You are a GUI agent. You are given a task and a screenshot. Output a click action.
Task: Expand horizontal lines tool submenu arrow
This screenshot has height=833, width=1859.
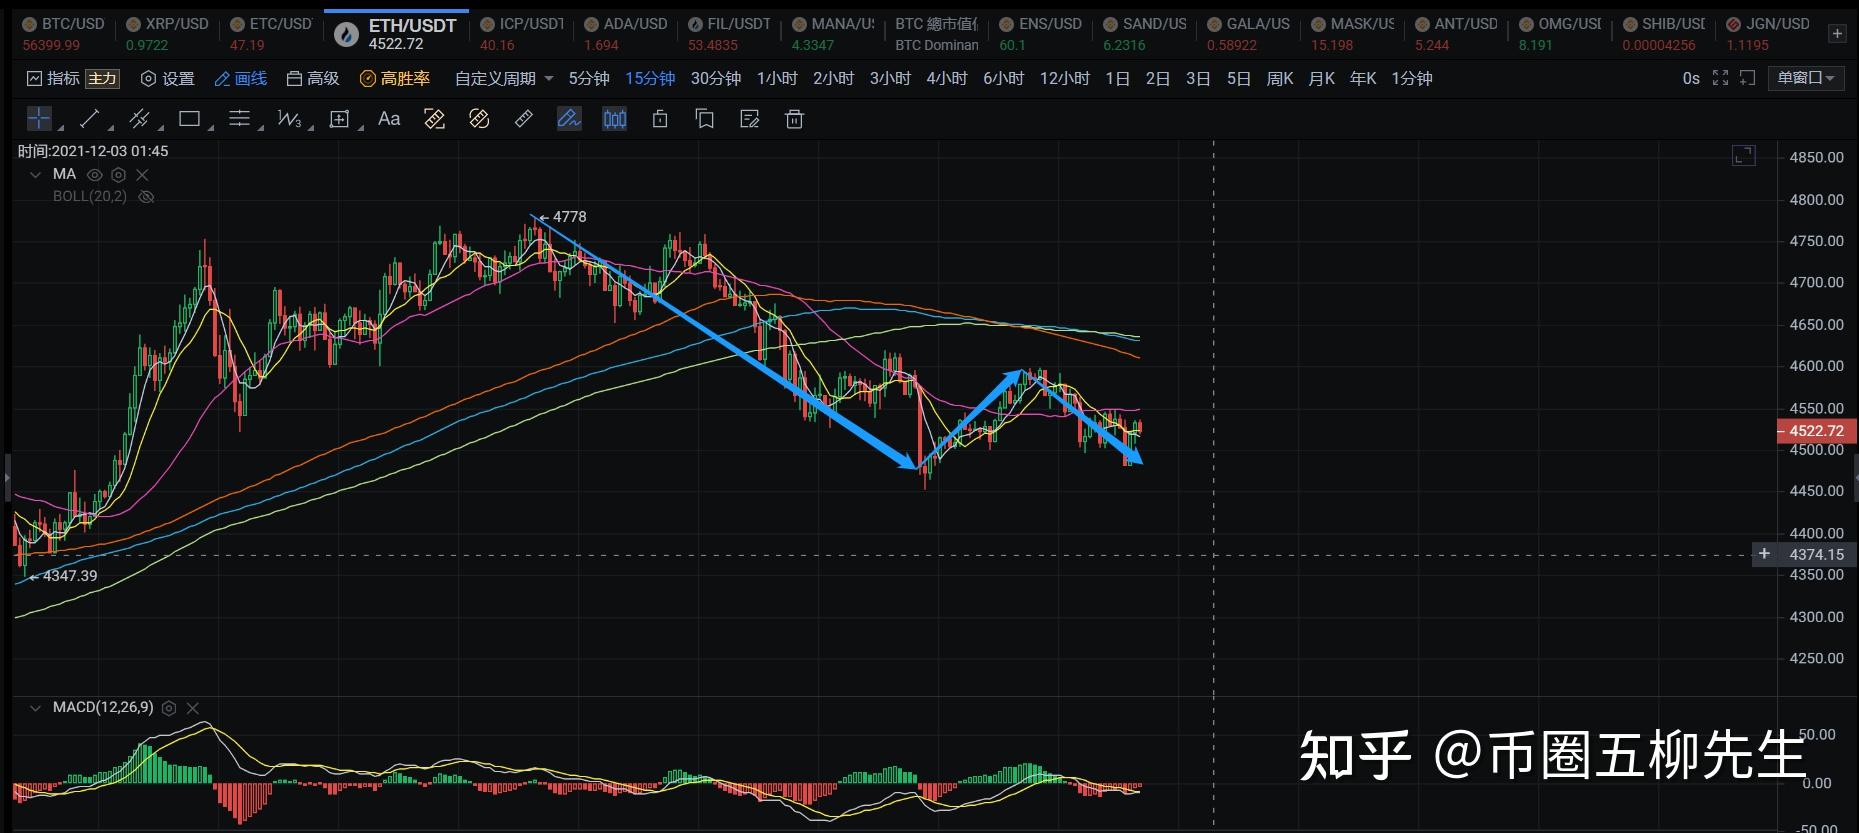pos(260,128)
